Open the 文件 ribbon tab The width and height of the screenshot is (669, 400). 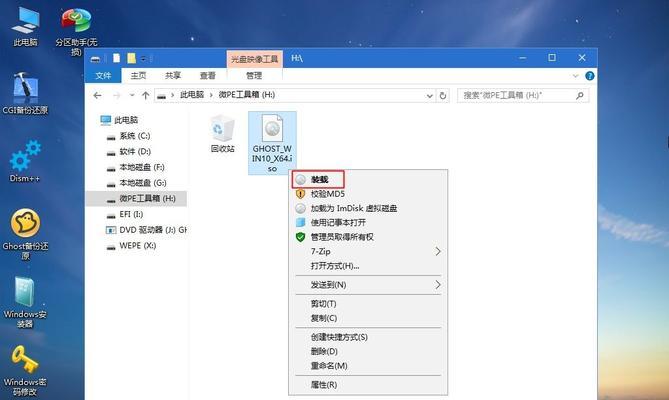[103, 76]
